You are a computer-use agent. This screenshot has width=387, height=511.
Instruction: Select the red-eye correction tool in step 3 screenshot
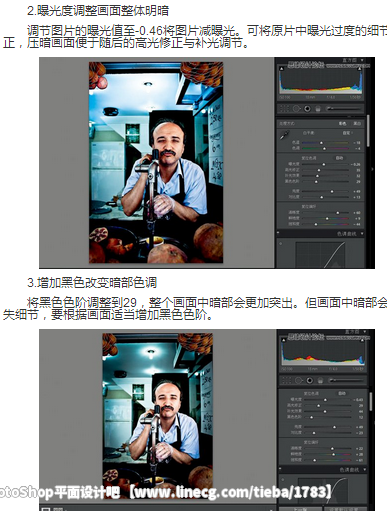(x=310, y=380)
